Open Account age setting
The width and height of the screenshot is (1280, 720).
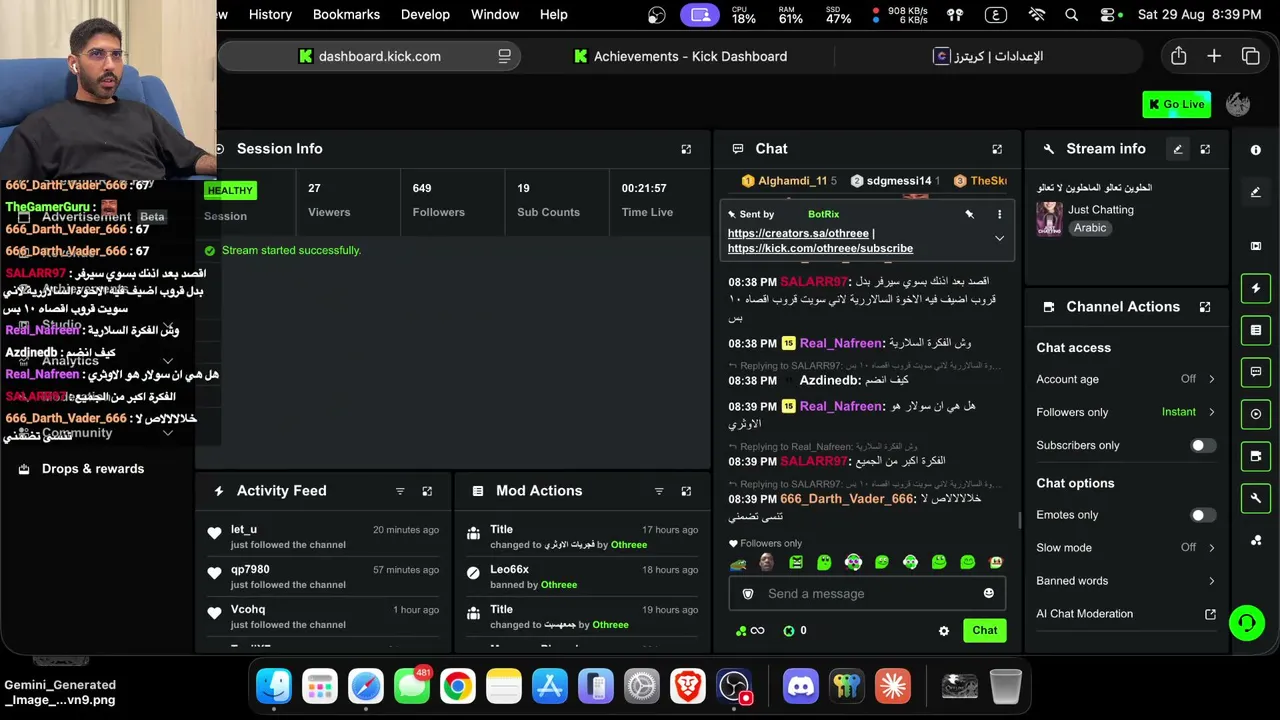click(x=1126, y=379)
